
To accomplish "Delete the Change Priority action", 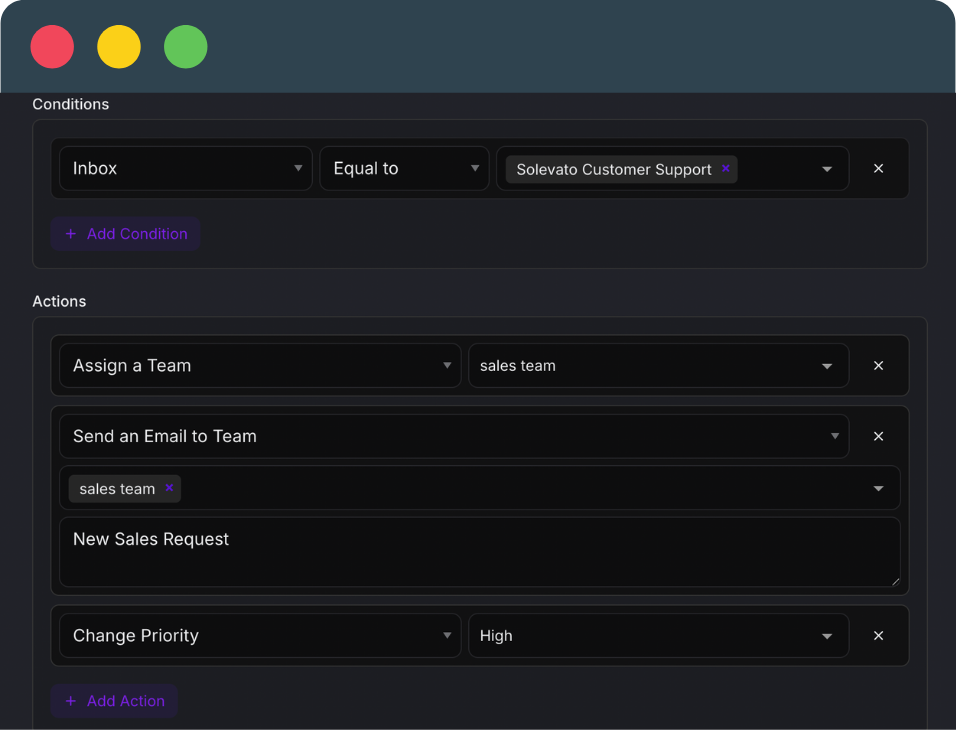I will [x=878, y=636].
